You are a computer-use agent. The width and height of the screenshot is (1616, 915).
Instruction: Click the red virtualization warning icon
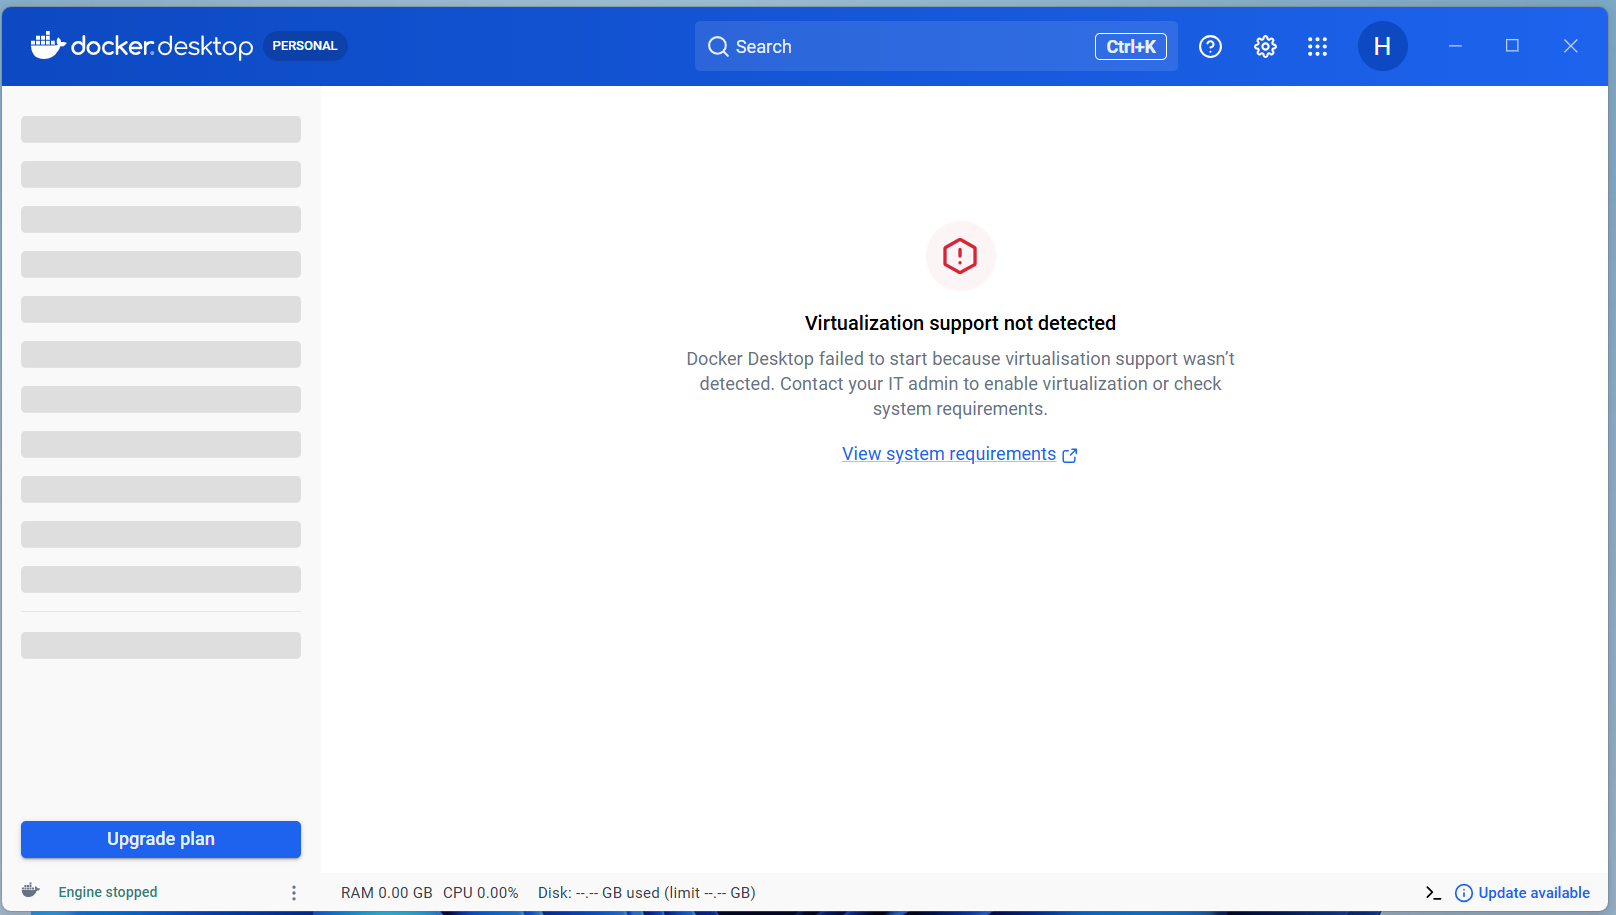click(x=960, y=256)
